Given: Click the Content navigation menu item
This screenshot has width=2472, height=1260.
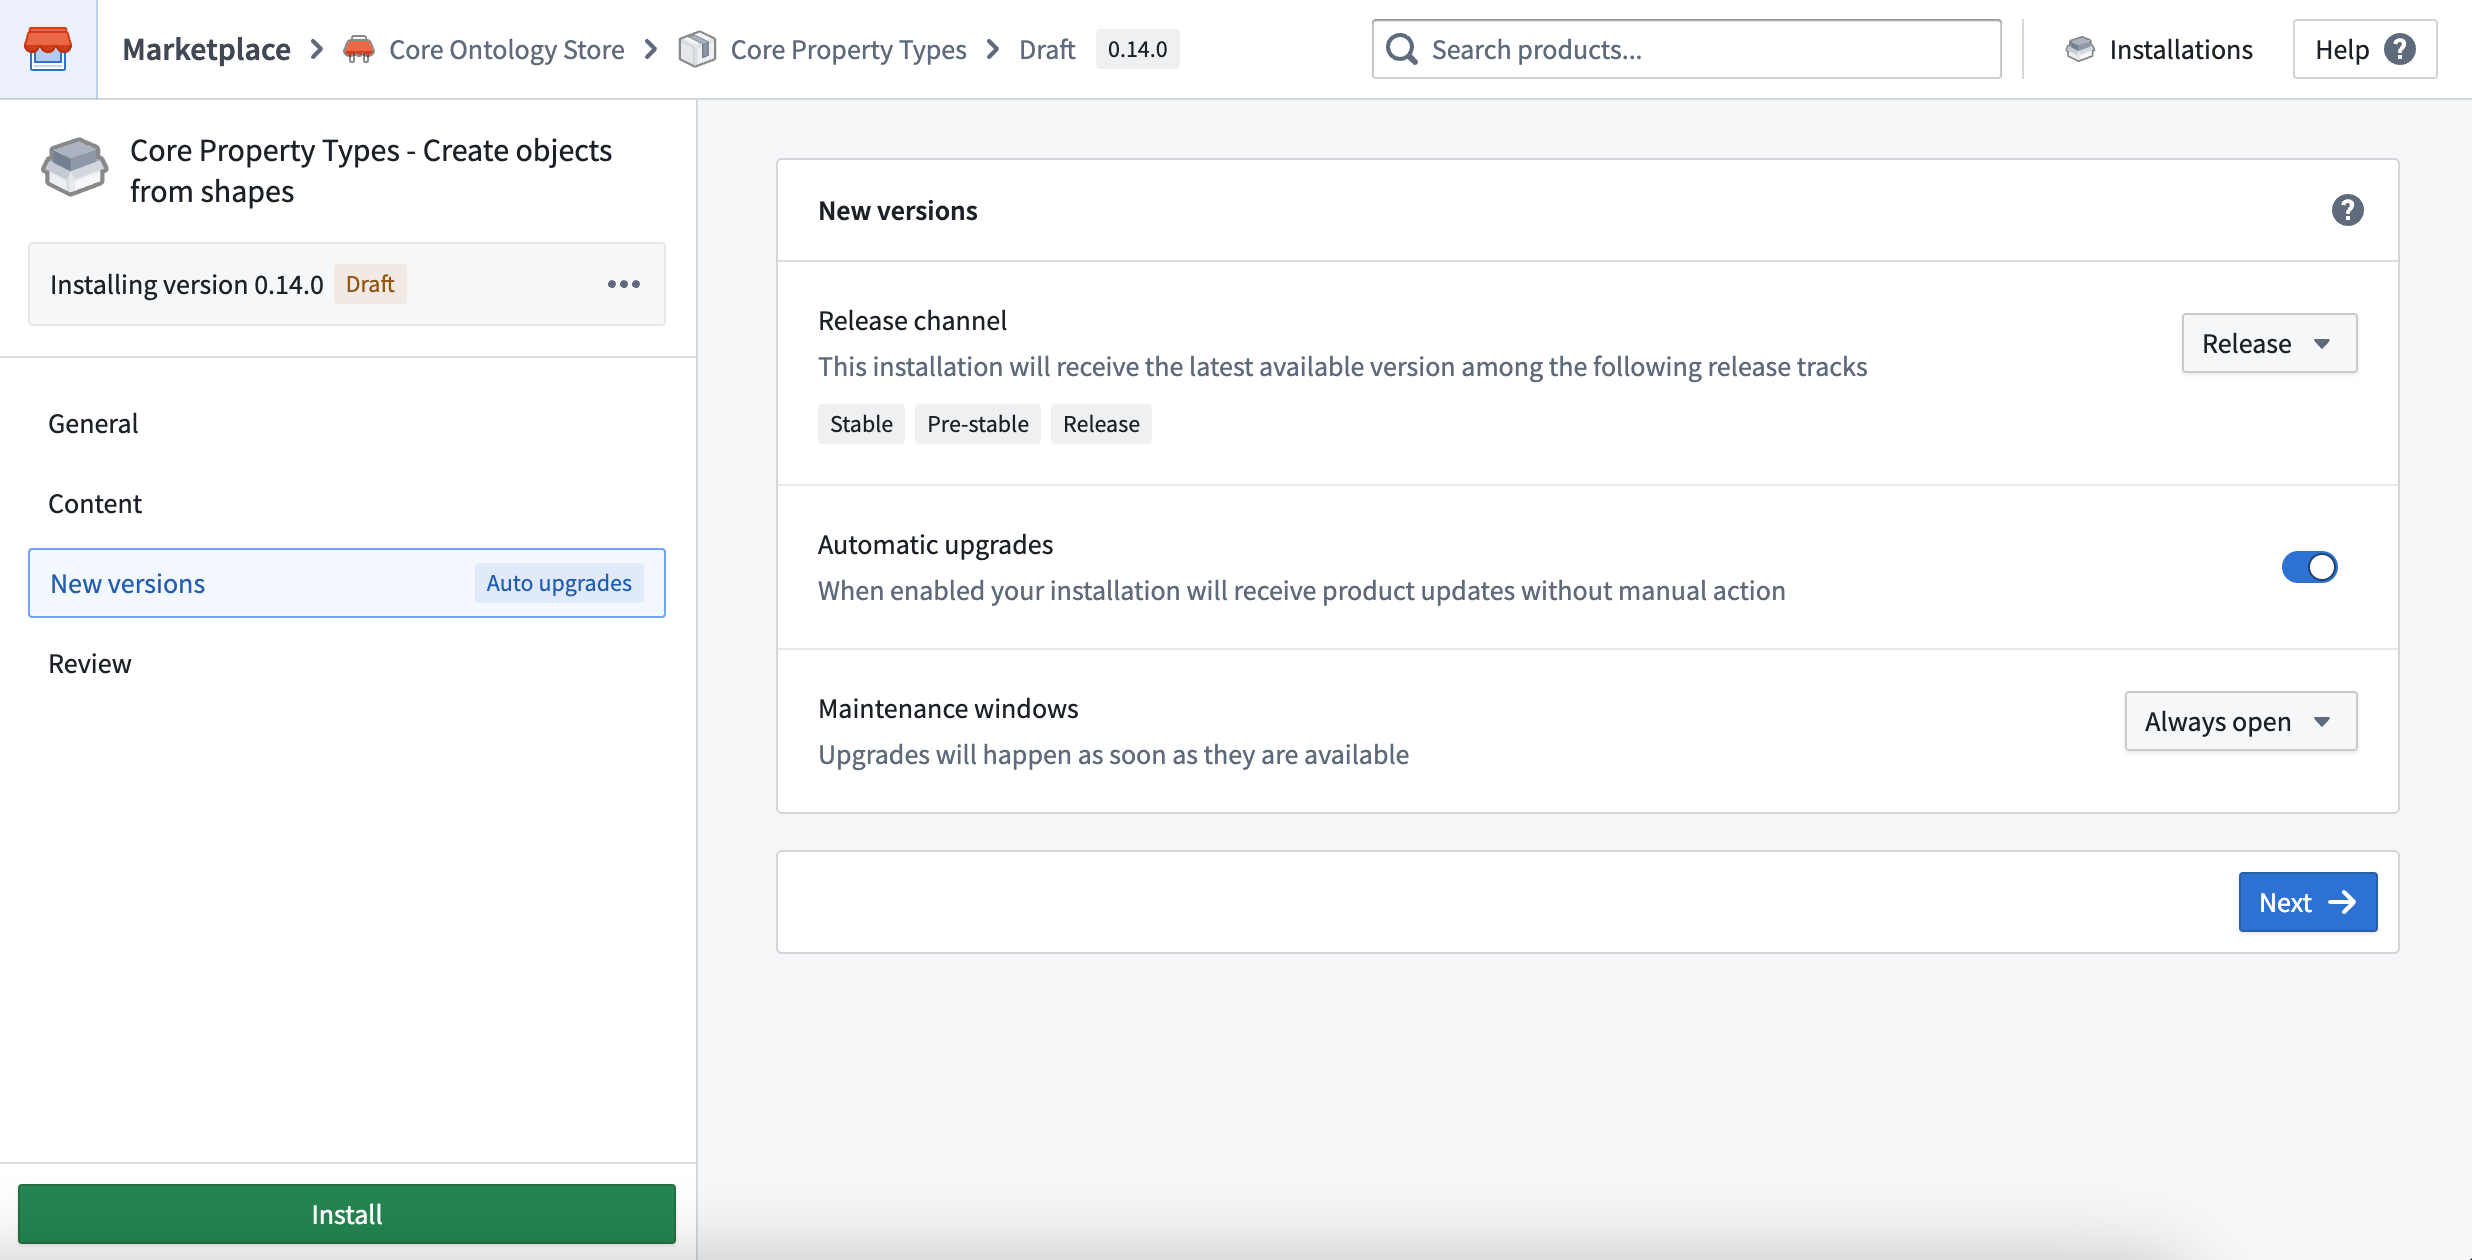Looking at the screenshot, I should (95, 501).
